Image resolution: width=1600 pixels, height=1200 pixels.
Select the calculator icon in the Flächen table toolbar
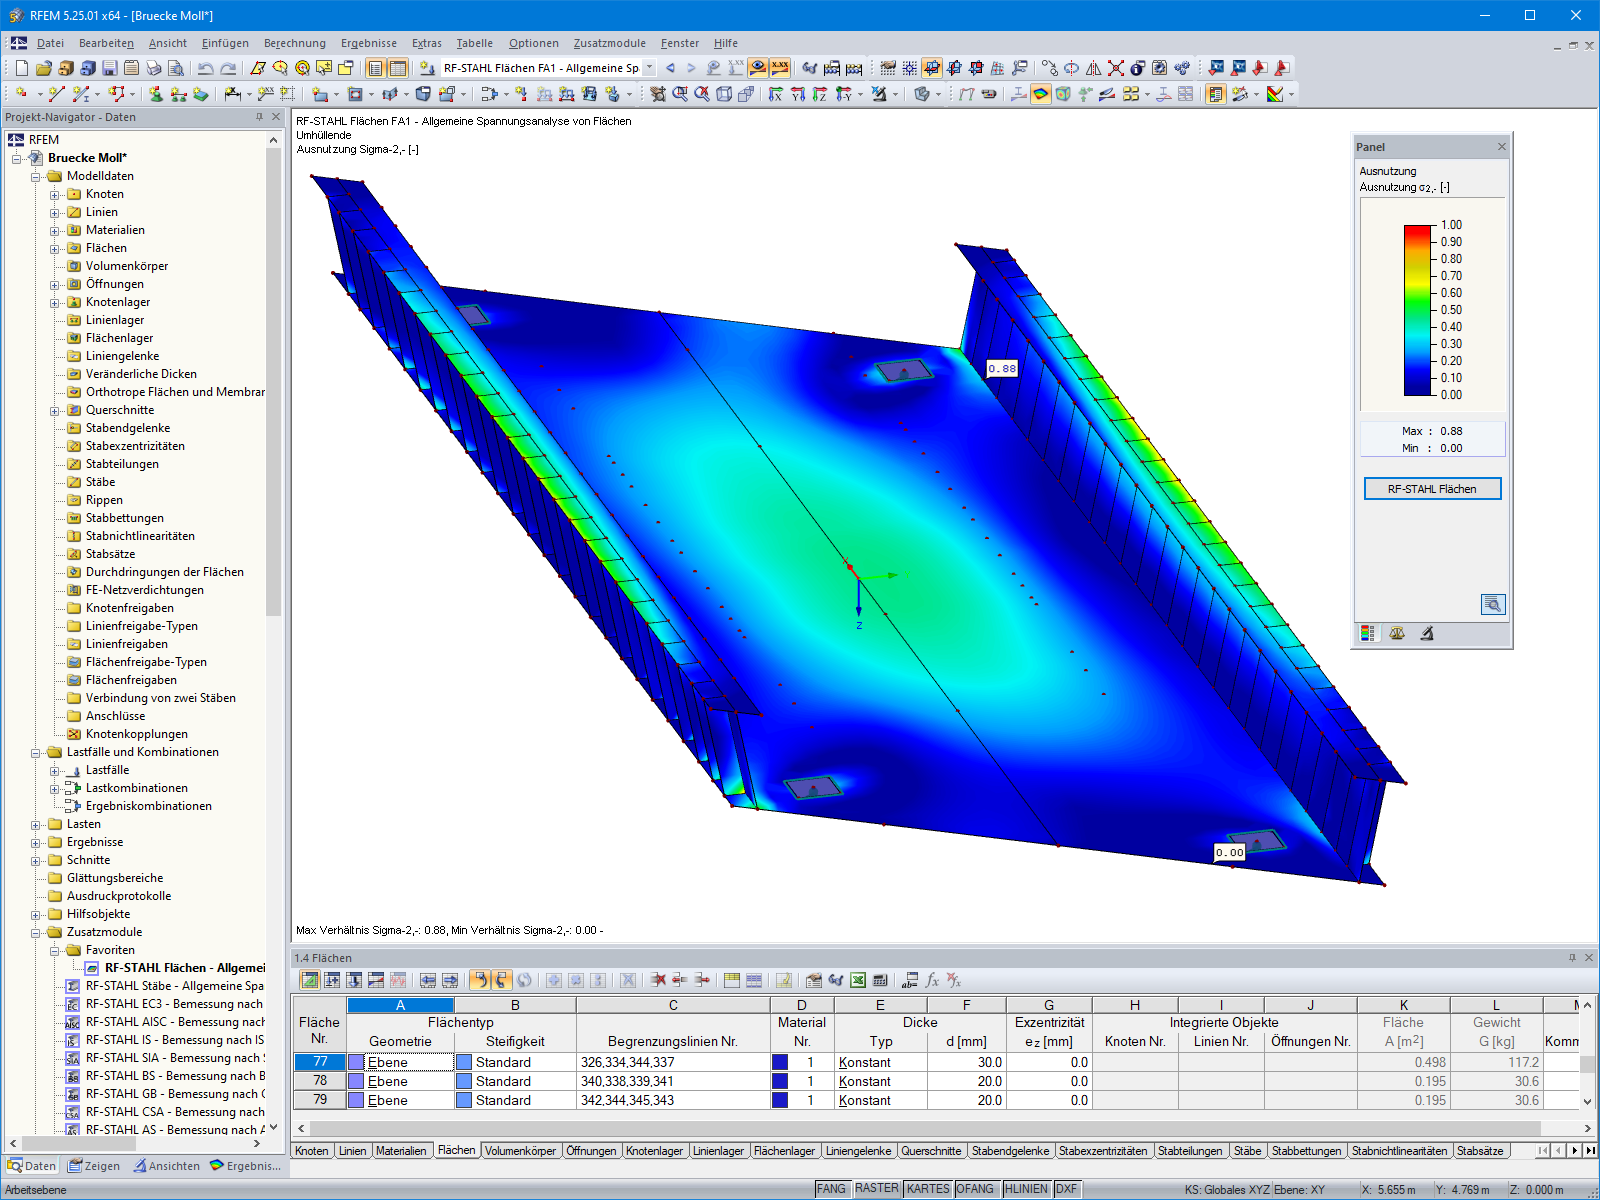882,981
